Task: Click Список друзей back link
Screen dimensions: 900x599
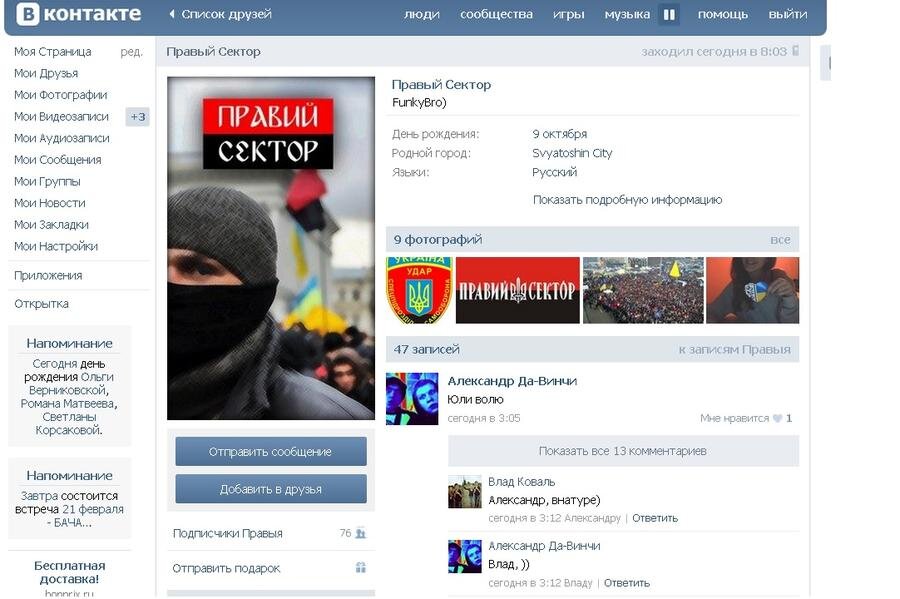Action: click(226, 14)
